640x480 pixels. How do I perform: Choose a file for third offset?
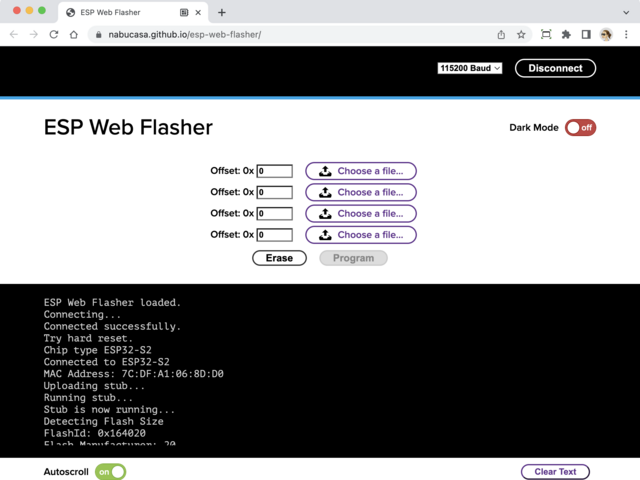coord(361,213)
